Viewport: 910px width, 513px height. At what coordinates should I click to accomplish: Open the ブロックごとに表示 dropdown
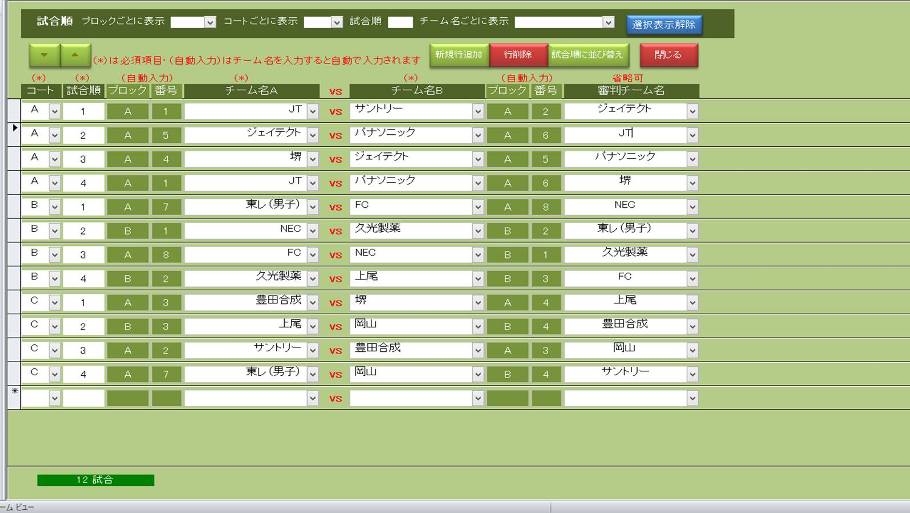click(x=210, y=22)
